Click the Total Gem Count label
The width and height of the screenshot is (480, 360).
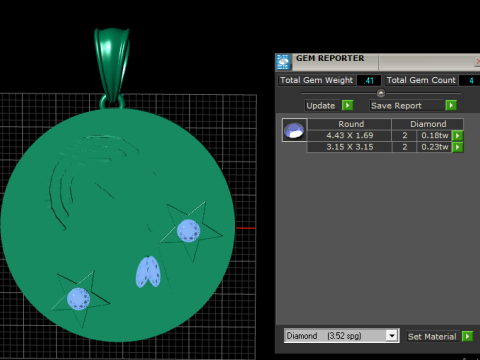click(421, 80)
